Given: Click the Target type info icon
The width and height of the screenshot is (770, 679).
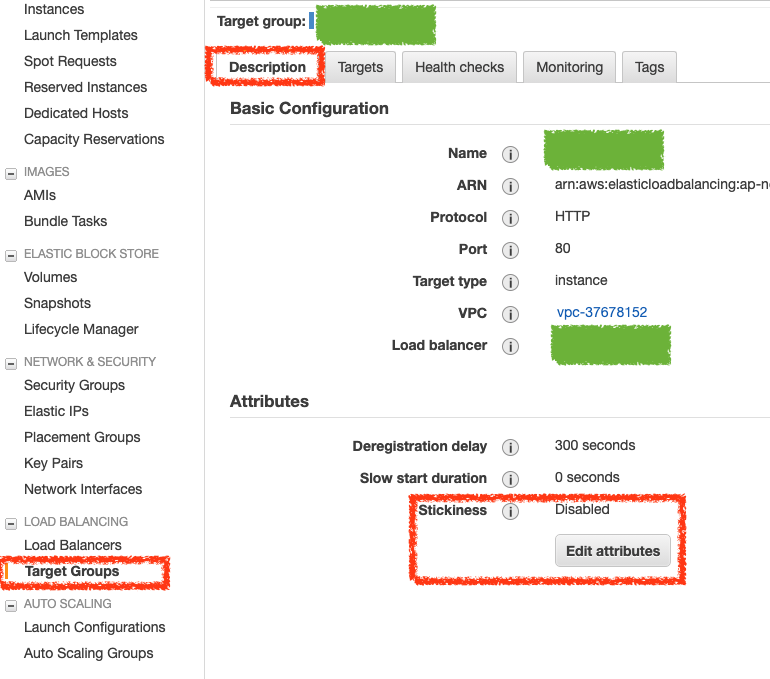Looking at the screenshot, I should [x=510, y=282].
